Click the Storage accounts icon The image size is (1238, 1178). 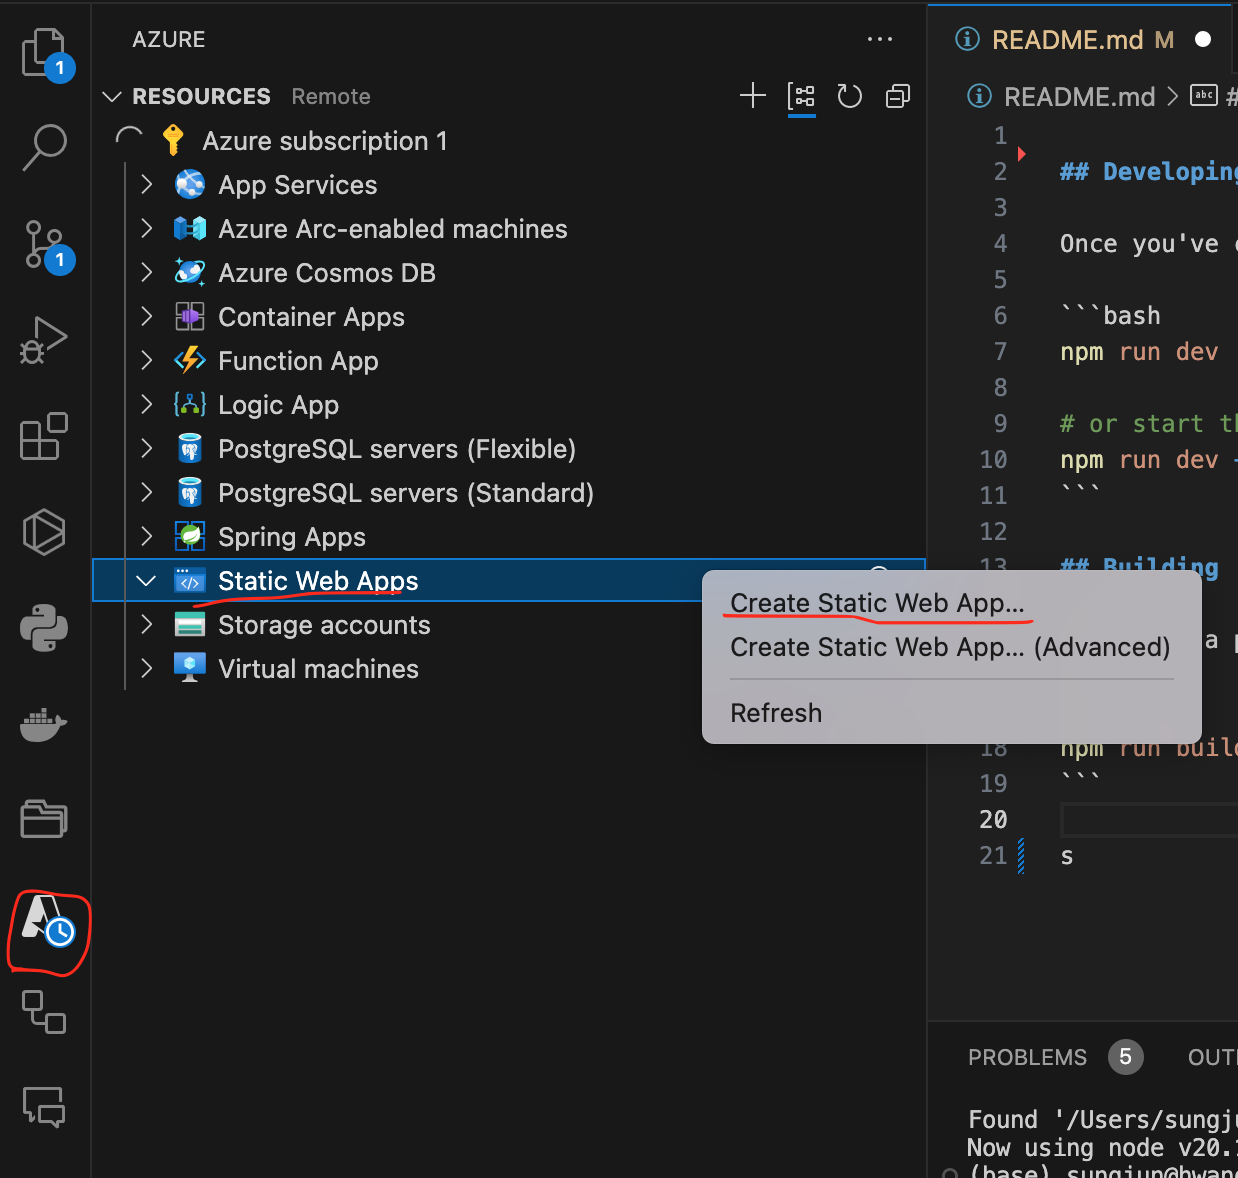click(190, 624)
